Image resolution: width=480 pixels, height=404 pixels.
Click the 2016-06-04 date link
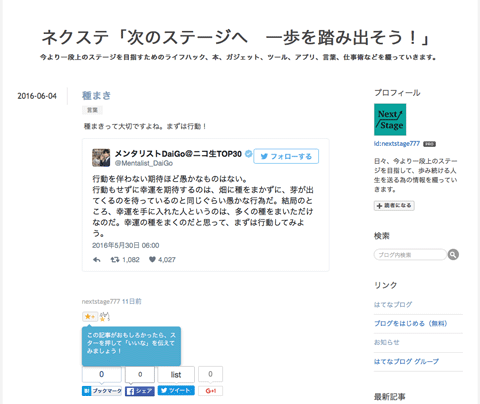click(37, 96)
